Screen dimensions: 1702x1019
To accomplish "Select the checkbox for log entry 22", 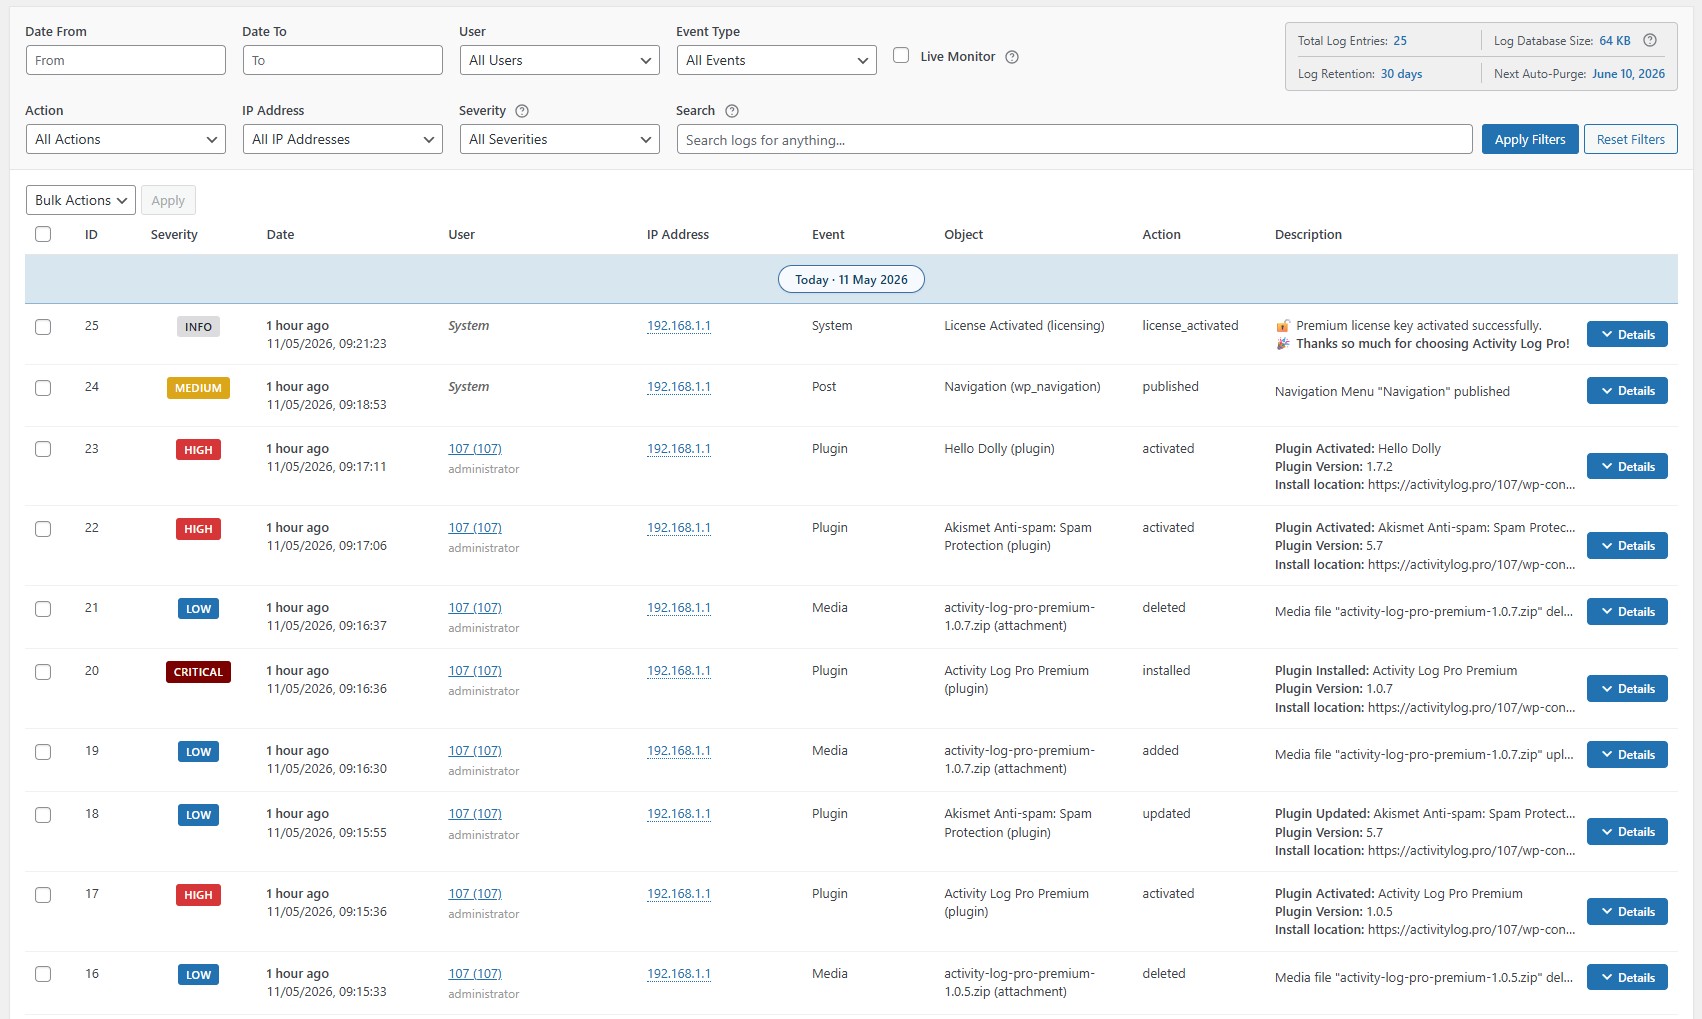I will coord(43,529).
